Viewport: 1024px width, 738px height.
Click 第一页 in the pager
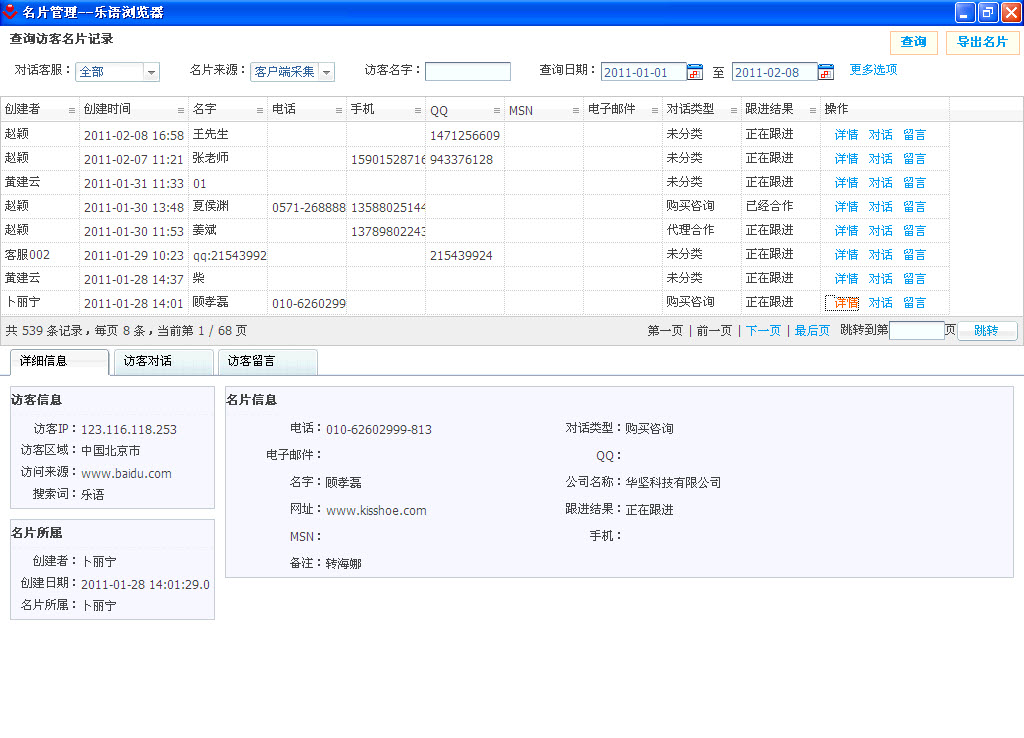(665, 330)
